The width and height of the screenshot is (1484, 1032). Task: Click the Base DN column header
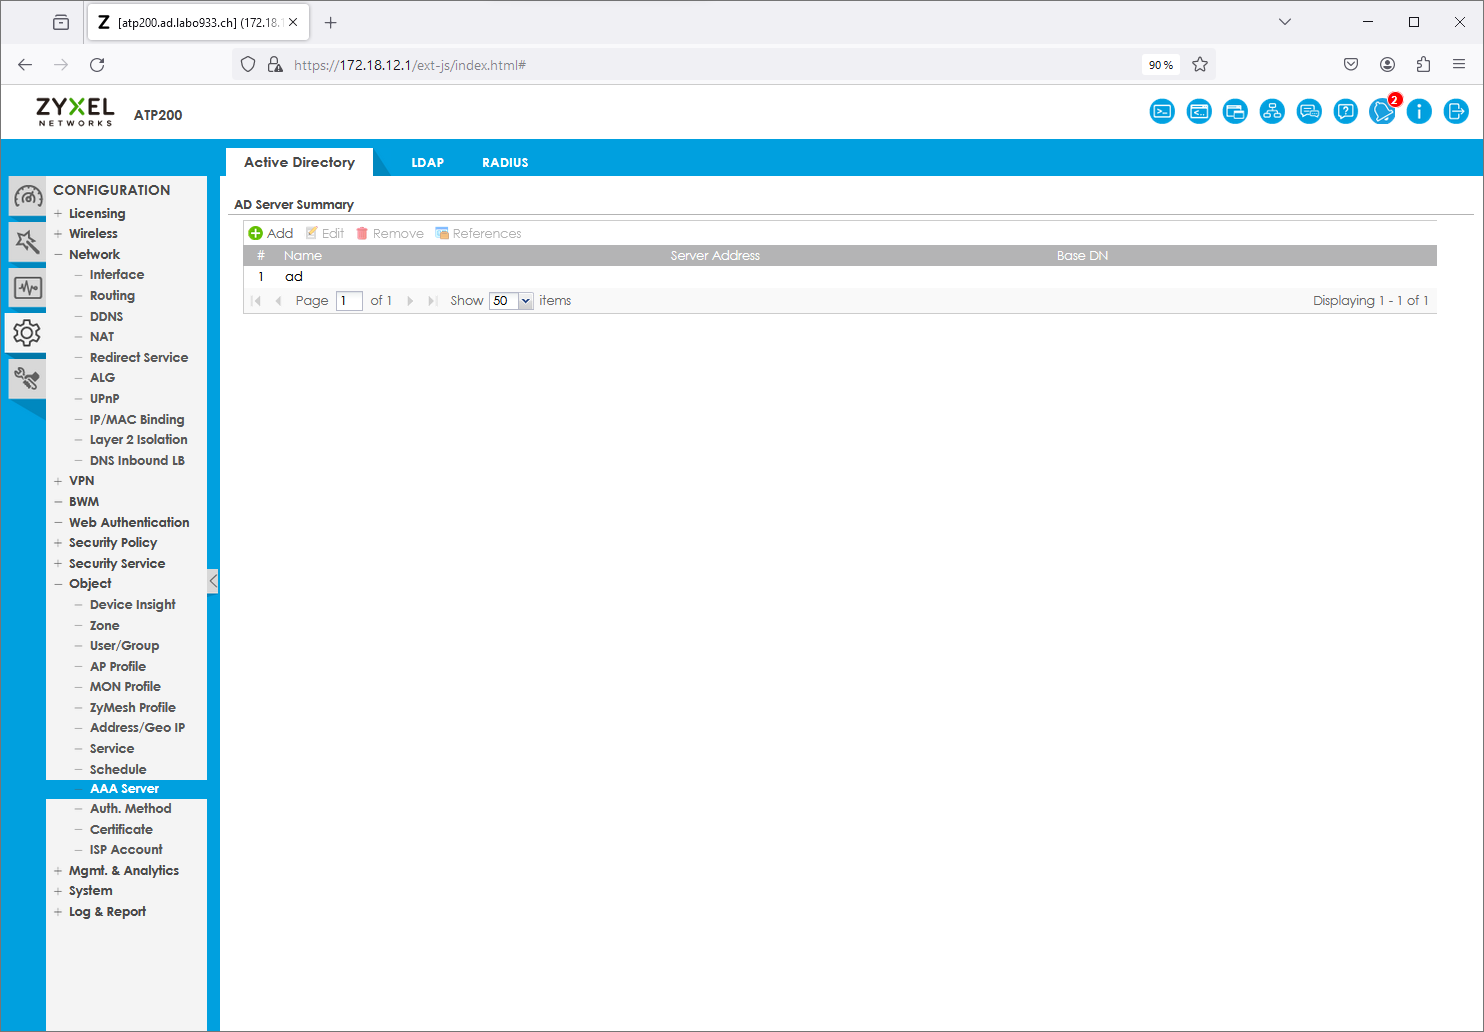point(1082,256)
